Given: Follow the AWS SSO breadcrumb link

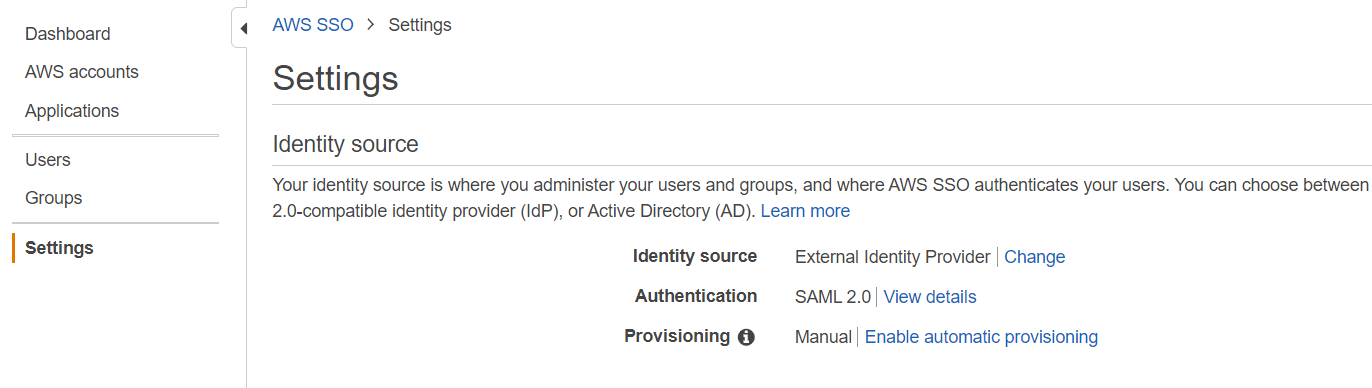Looking at the screenshot, I should (313, 25).
